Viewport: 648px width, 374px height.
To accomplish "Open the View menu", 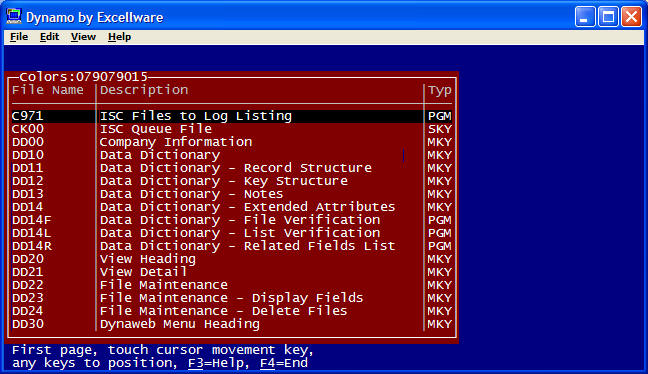I will pos(83,37).
